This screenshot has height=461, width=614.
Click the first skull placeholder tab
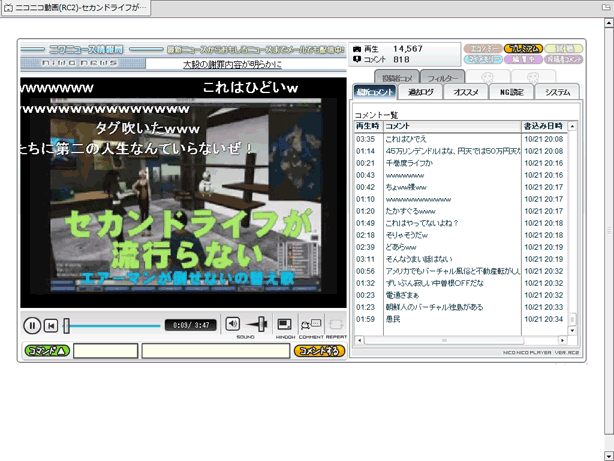click(x=488, y=77)
